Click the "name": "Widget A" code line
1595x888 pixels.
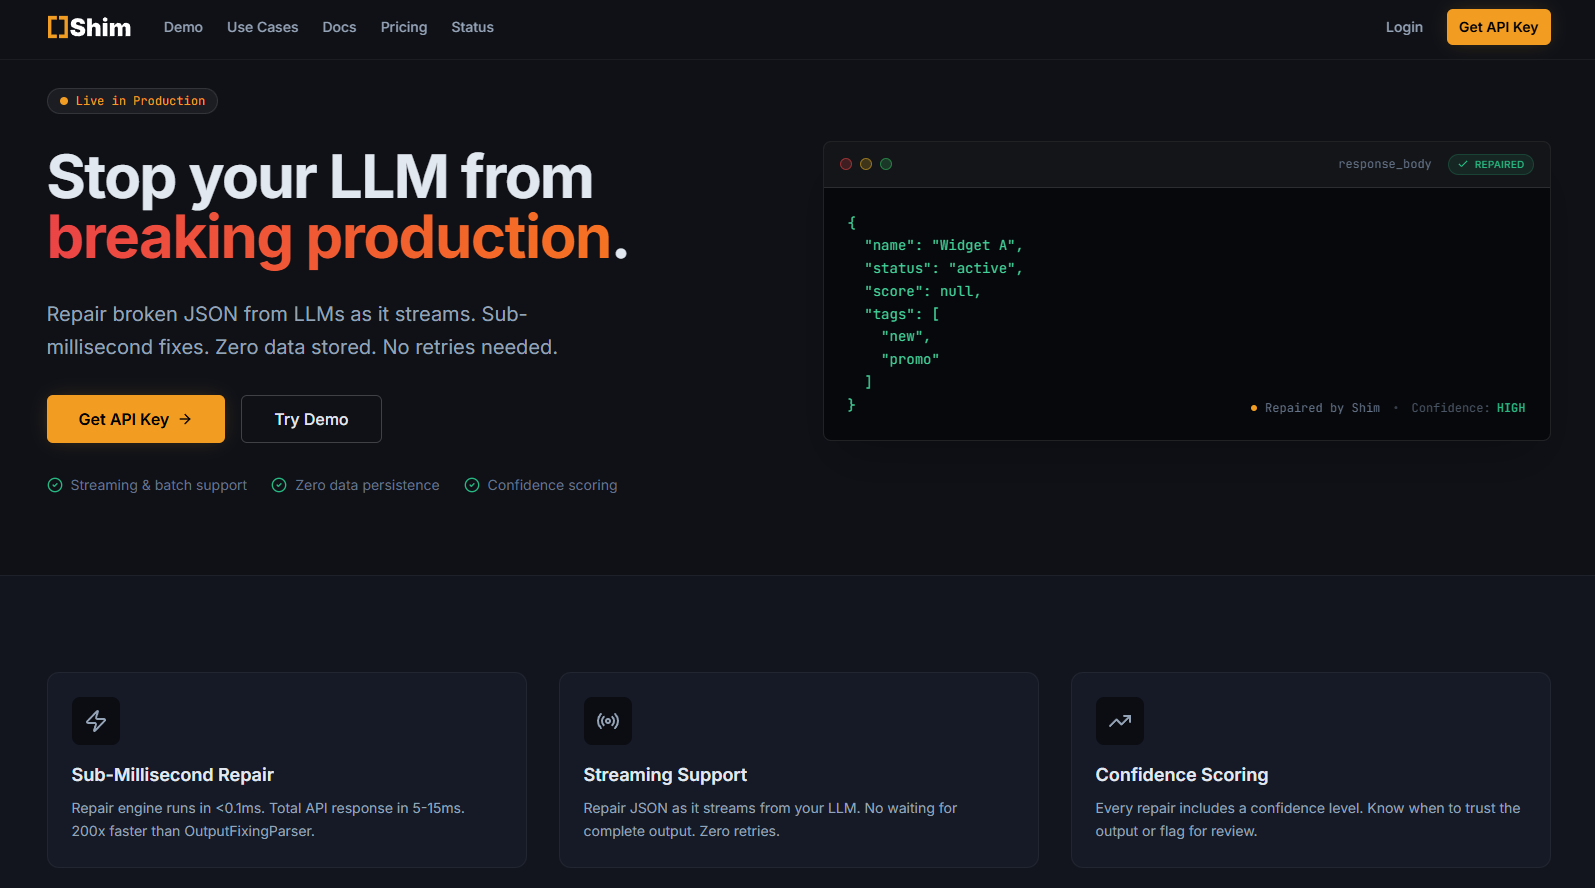pyautogui.click(x=943, y=245)
